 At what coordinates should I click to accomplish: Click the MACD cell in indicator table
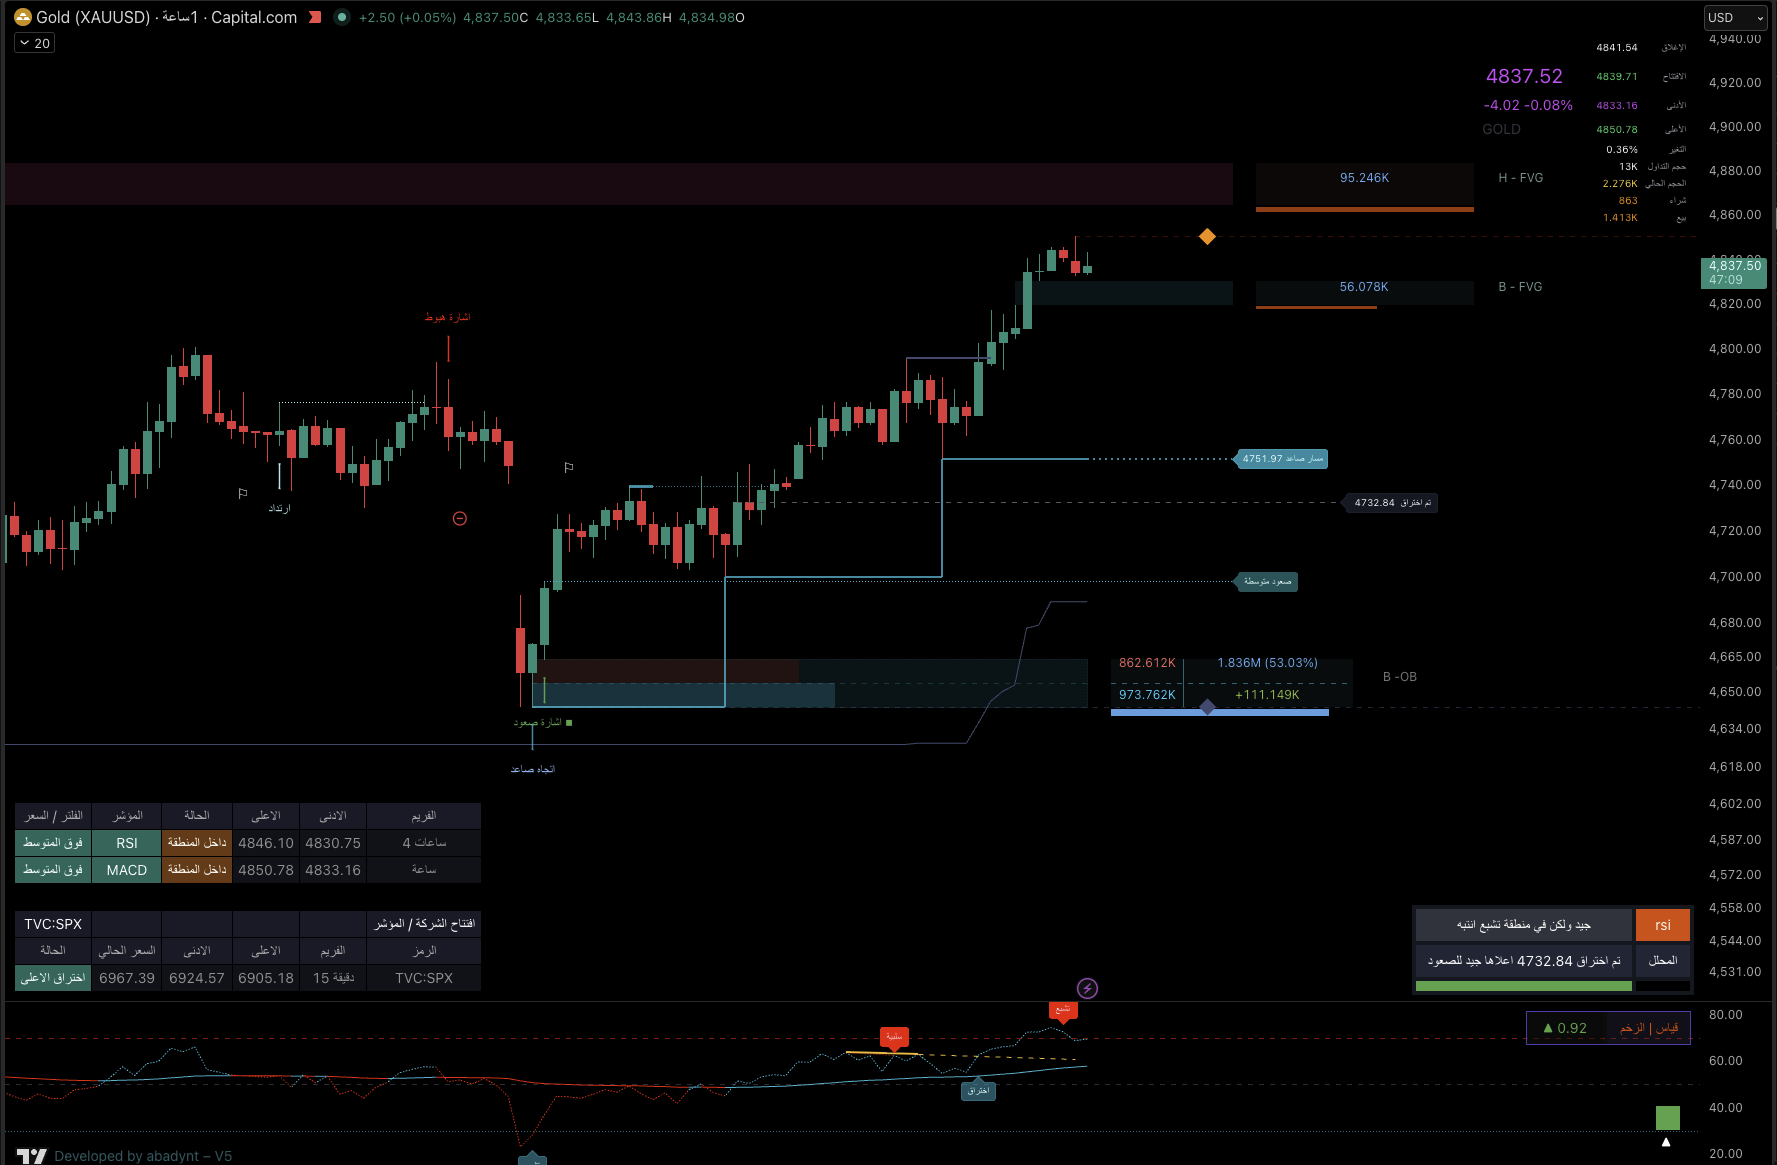point(127,870)
